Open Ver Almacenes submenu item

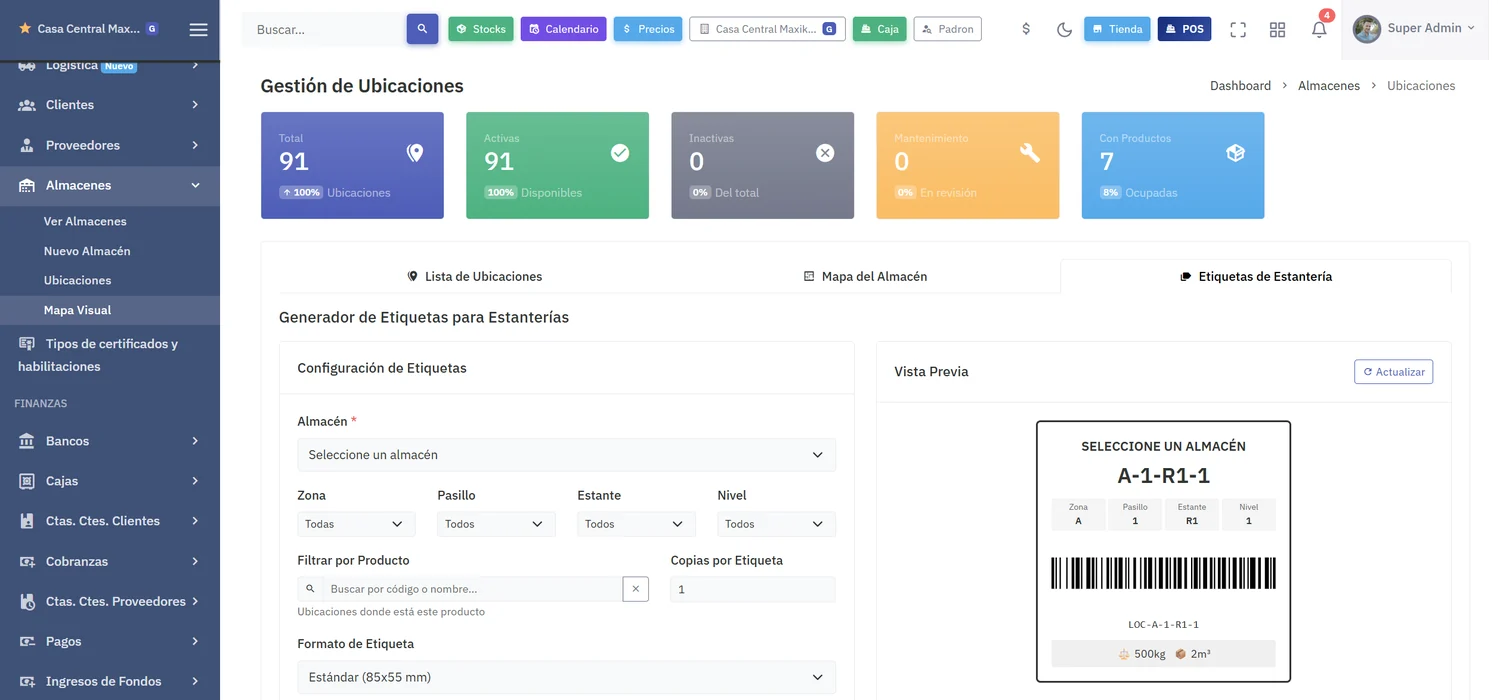coord(85,221)
